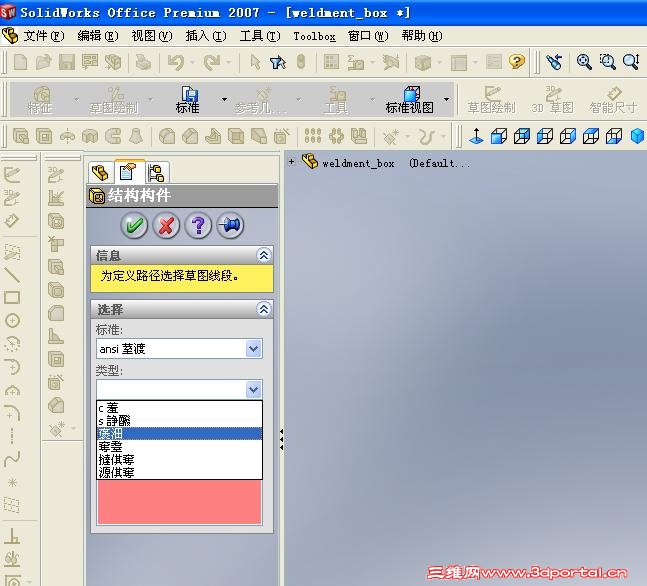
Task: Switch to PropertyManager tab
Action: tap(129, 172)
